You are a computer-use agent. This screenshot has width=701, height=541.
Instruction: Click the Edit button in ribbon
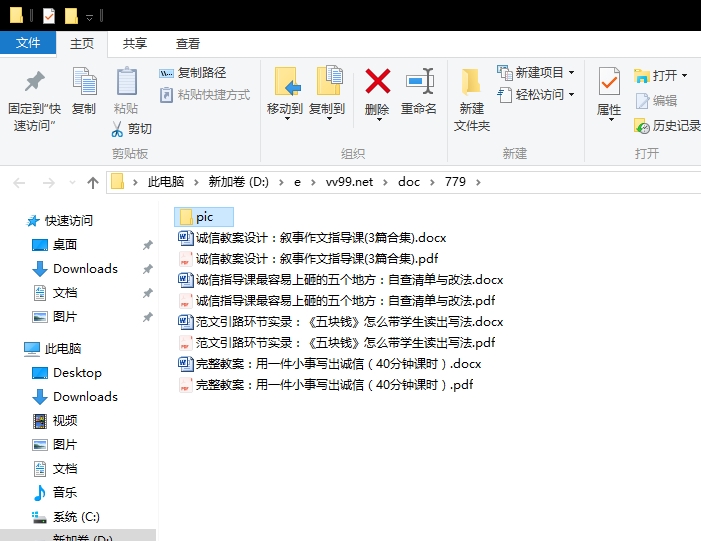(x=656, y=101)
